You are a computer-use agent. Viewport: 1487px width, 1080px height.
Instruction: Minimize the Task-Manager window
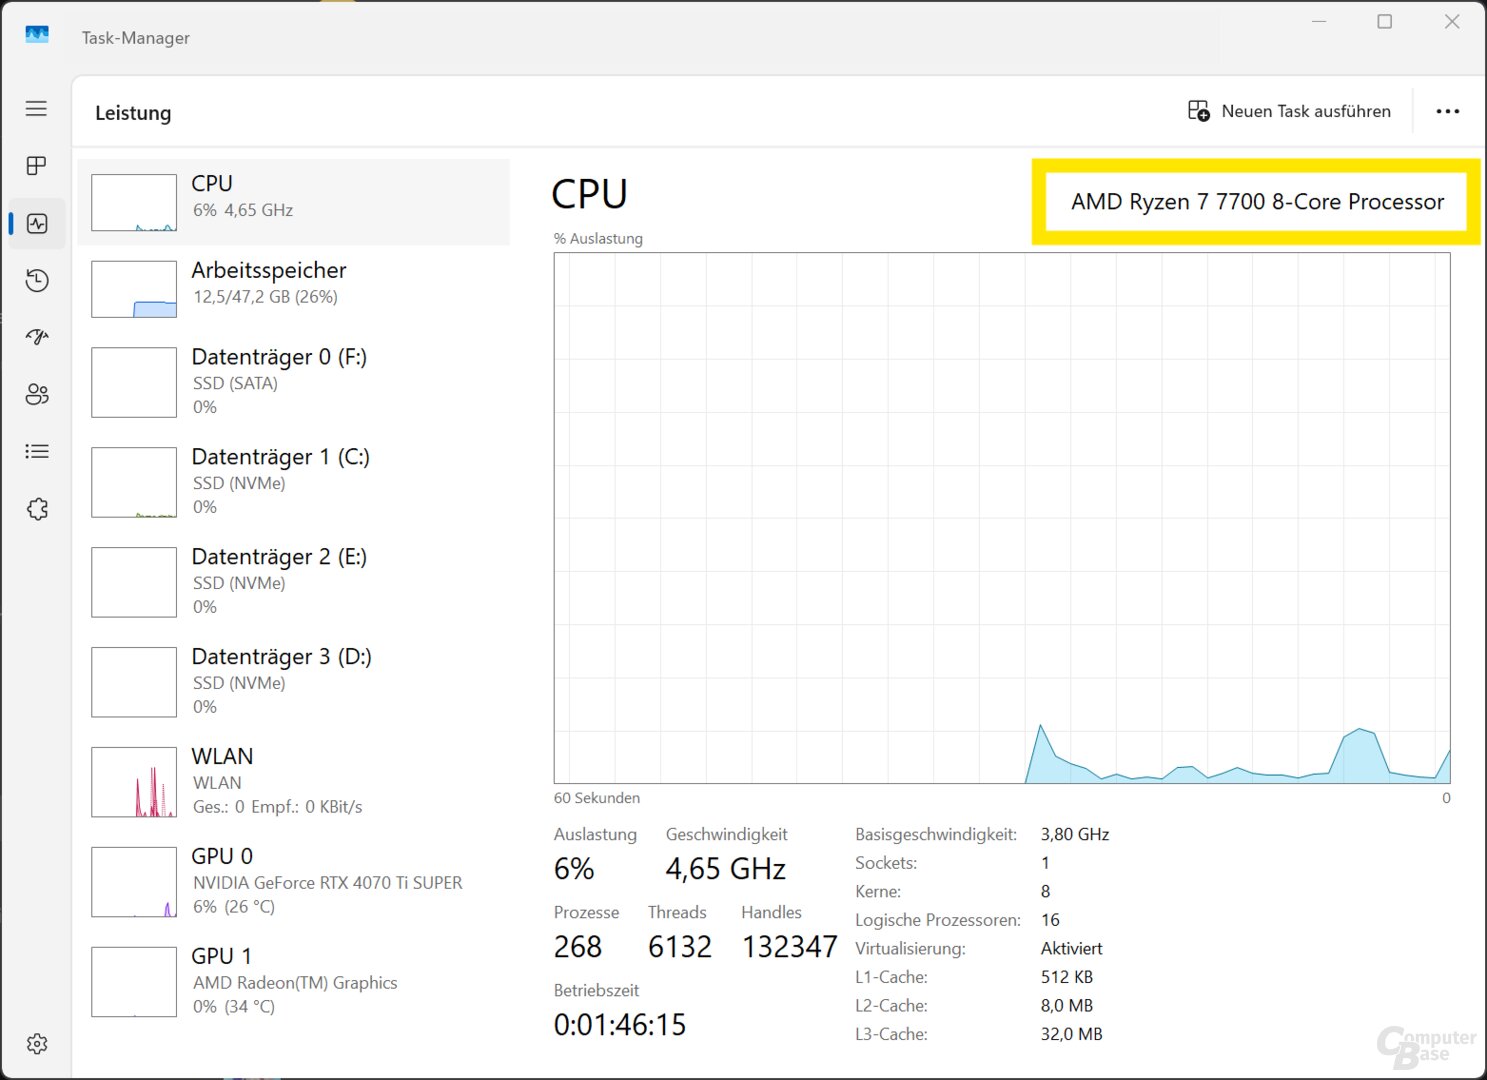1319,21
